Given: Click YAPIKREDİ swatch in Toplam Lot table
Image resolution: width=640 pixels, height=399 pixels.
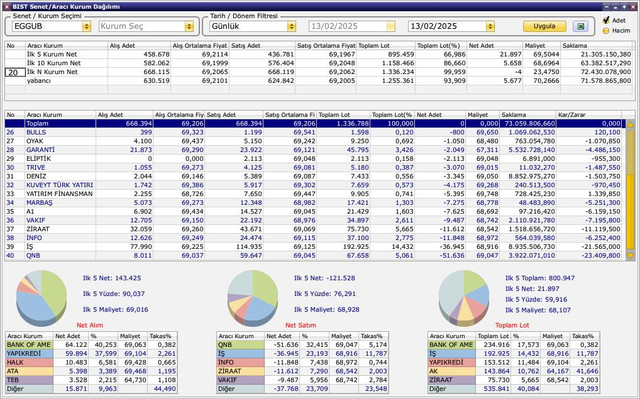Looking at the screenshot, I should (451, 362).
